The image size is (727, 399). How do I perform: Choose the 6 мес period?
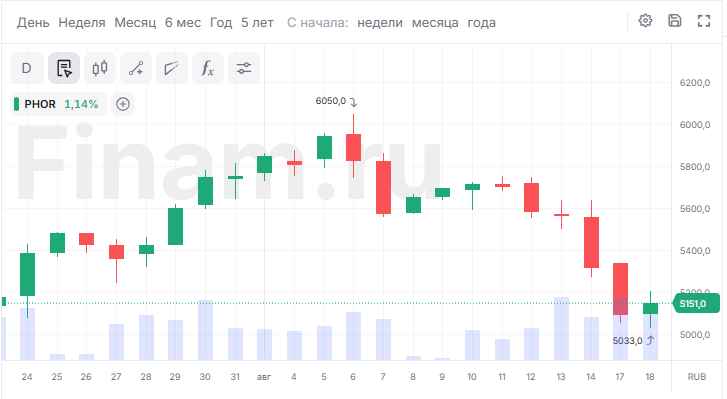[183, 23]
